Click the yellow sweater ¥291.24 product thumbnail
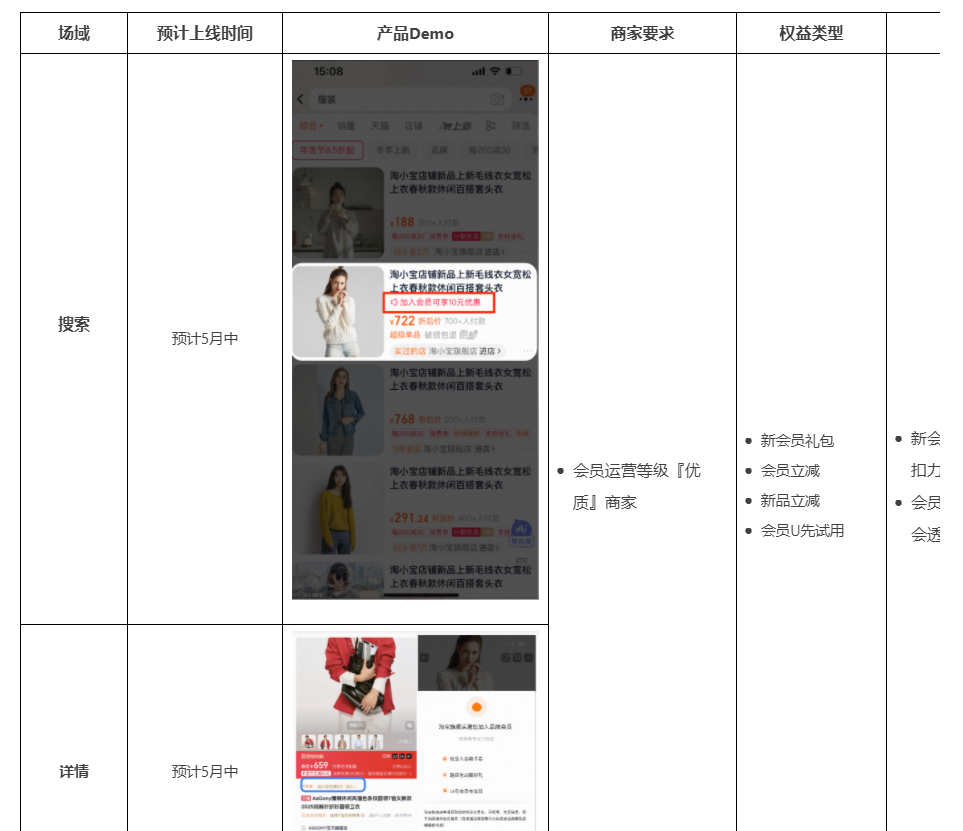 (338, 509)
